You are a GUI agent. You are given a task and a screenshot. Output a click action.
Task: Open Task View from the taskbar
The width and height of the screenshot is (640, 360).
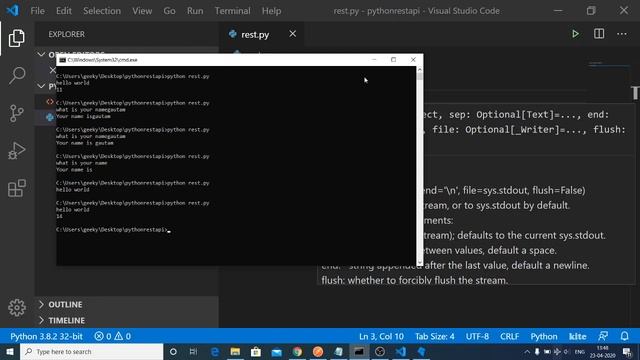click(193, 351)
